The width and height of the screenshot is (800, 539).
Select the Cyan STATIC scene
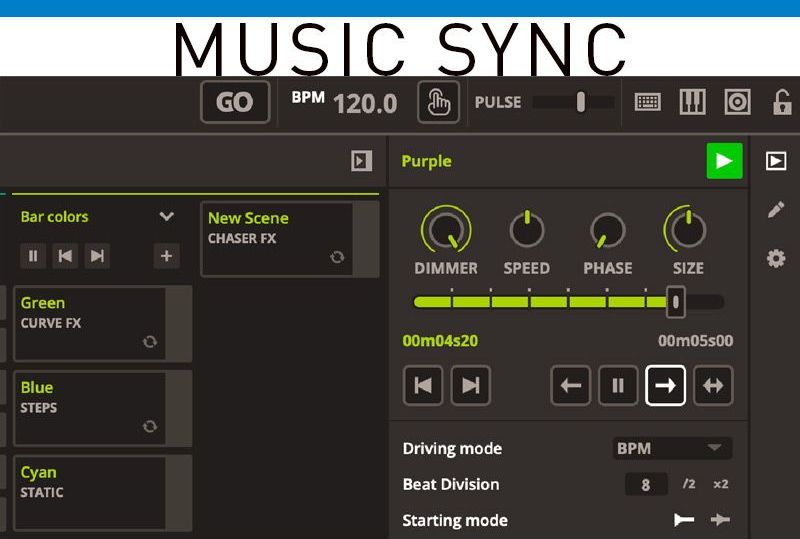click(103, 493)
